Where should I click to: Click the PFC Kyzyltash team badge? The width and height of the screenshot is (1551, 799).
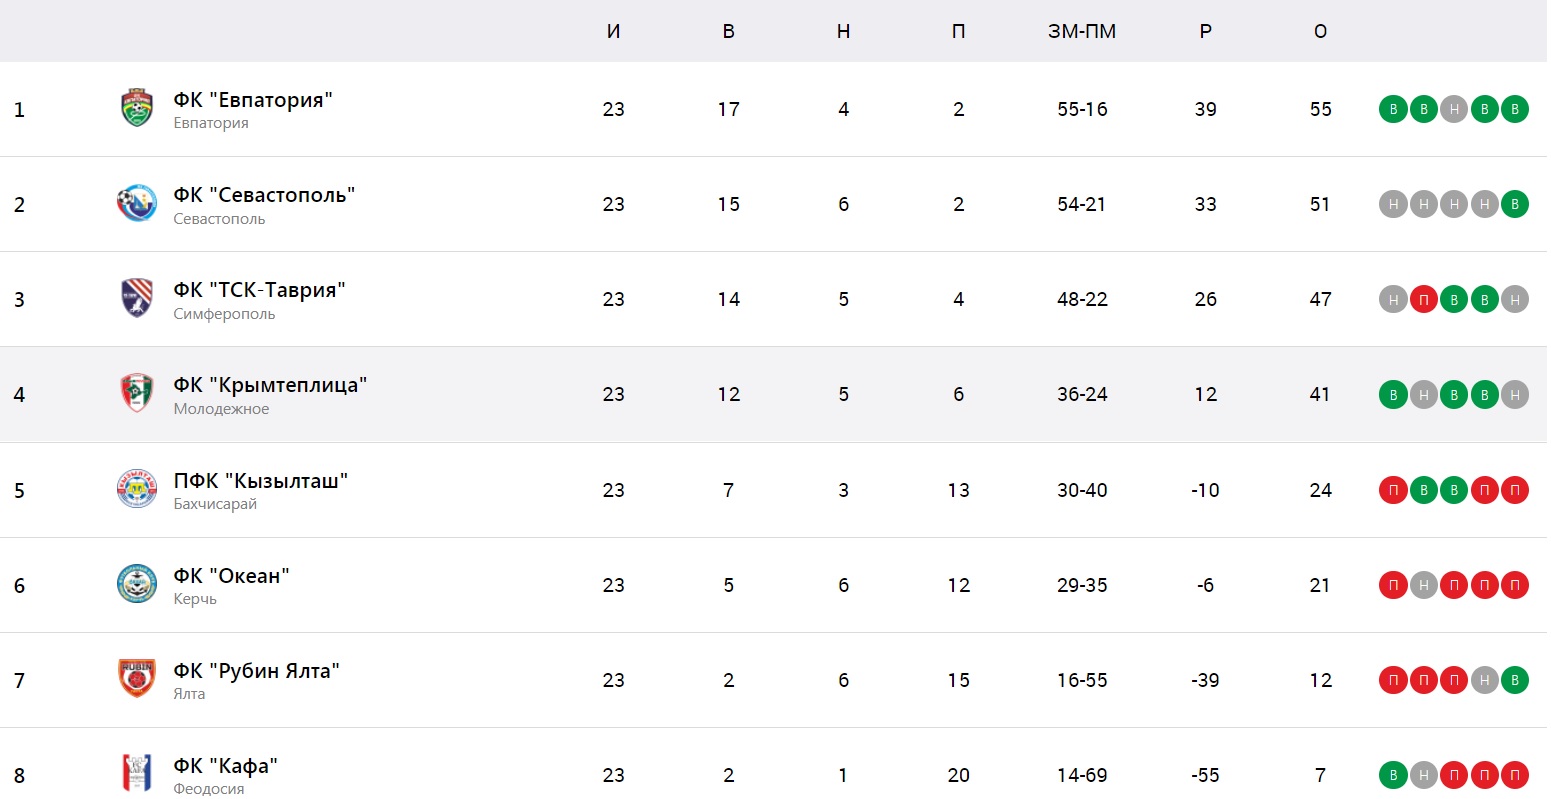coord(137,490)
